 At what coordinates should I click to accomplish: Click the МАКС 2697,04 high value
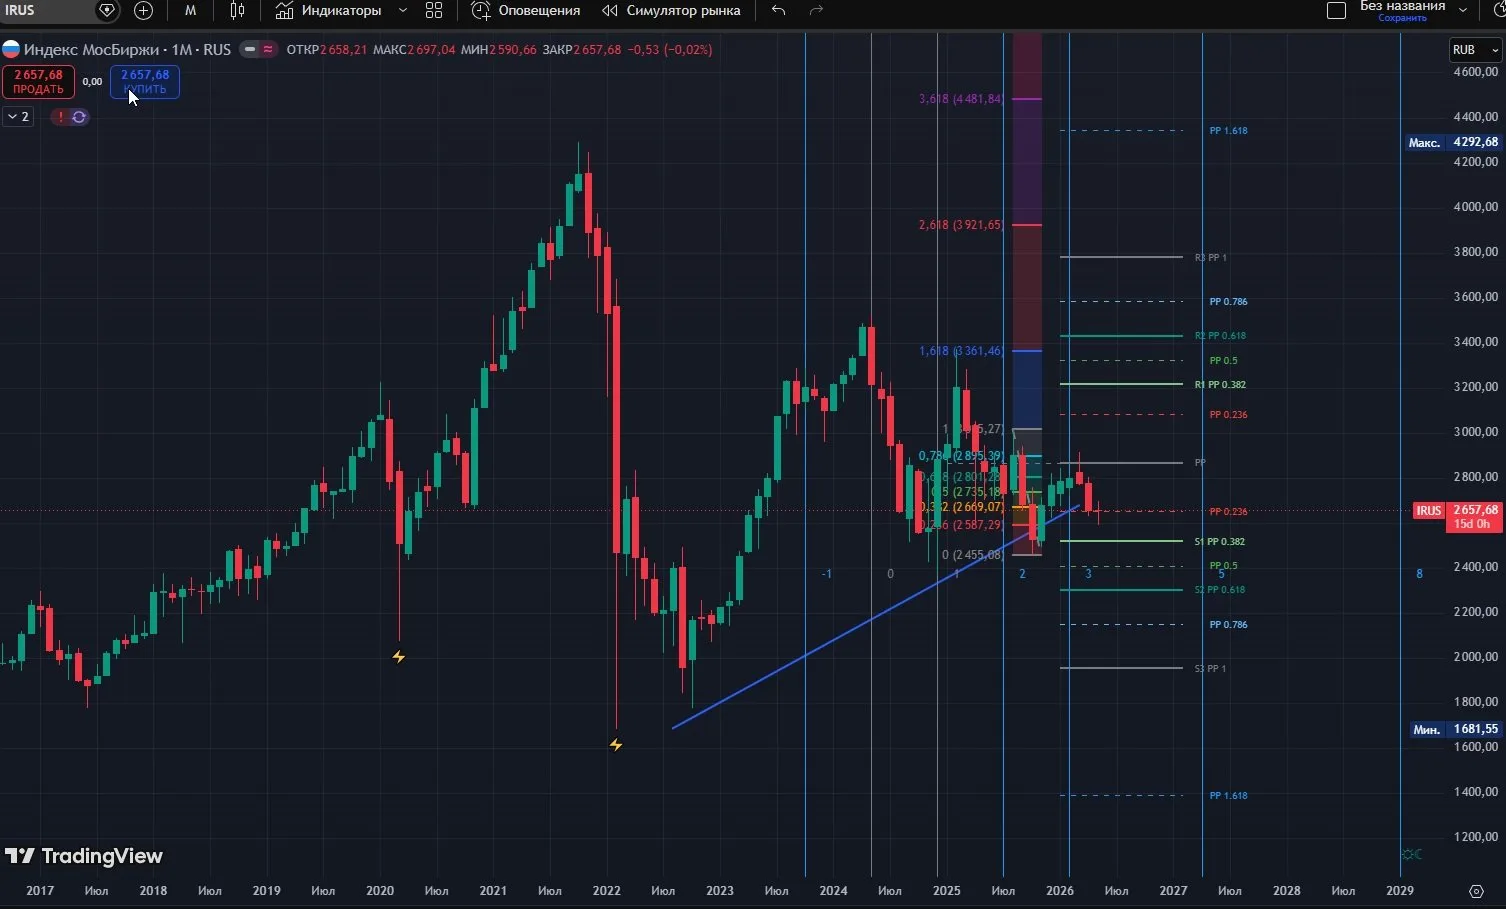point(414,50)
